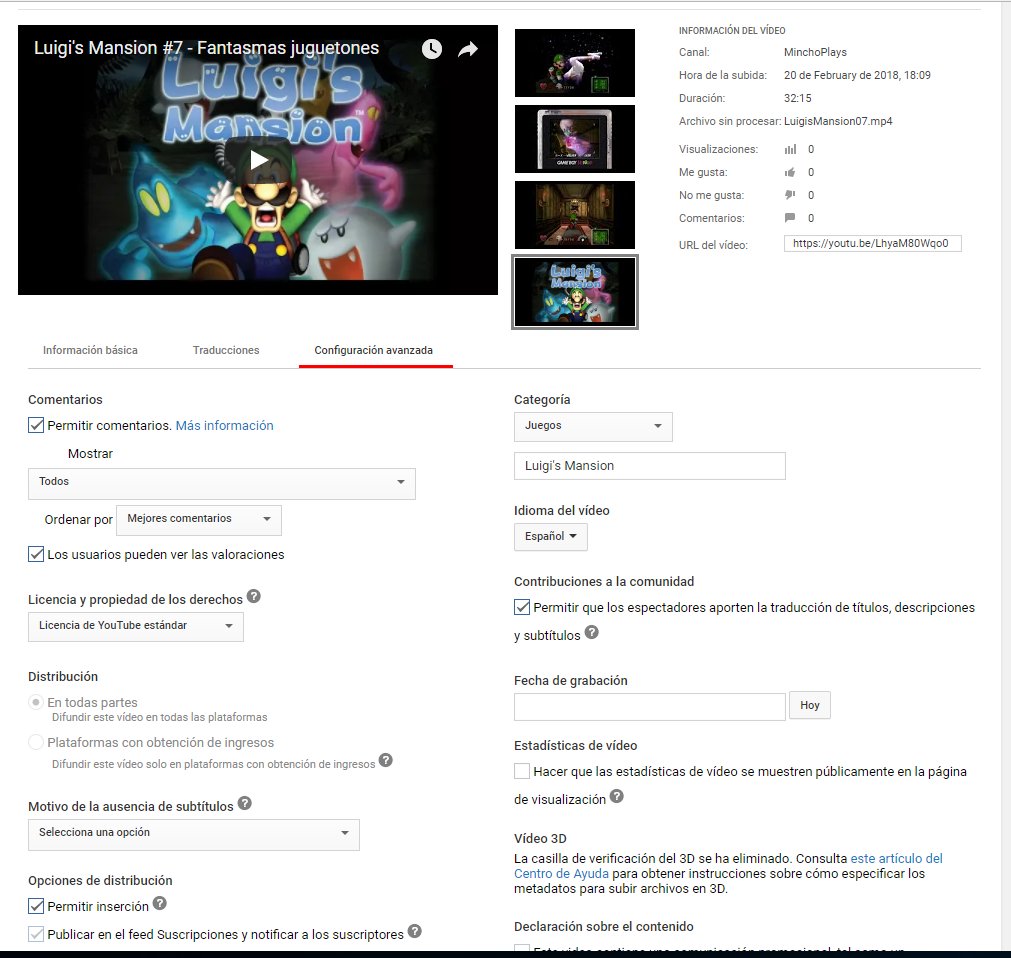Open Selecciona una opción dropdown
This screenshot has width=1011, height=958.
[193, 835]
